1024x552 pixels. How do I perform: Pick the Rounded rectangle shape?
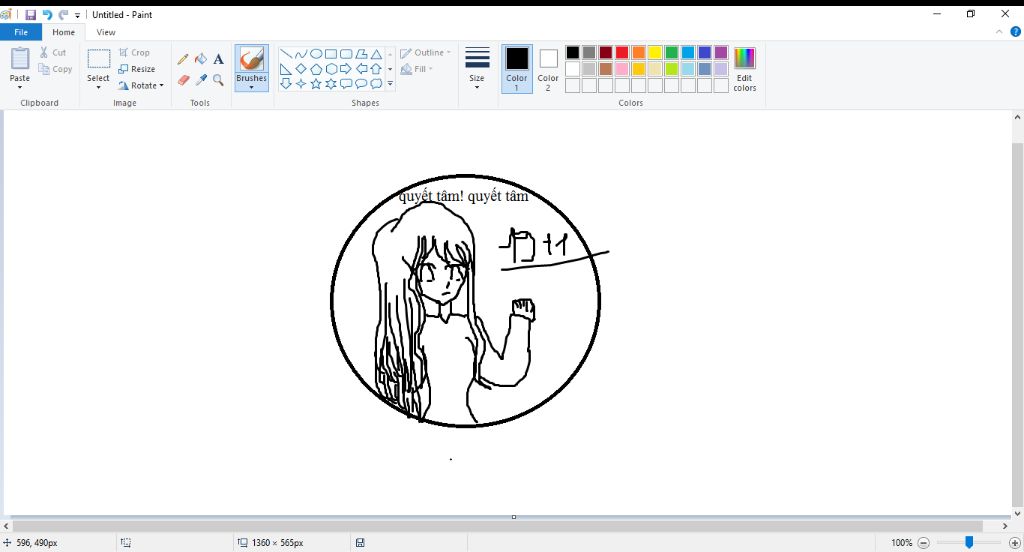tap(346, 54)
